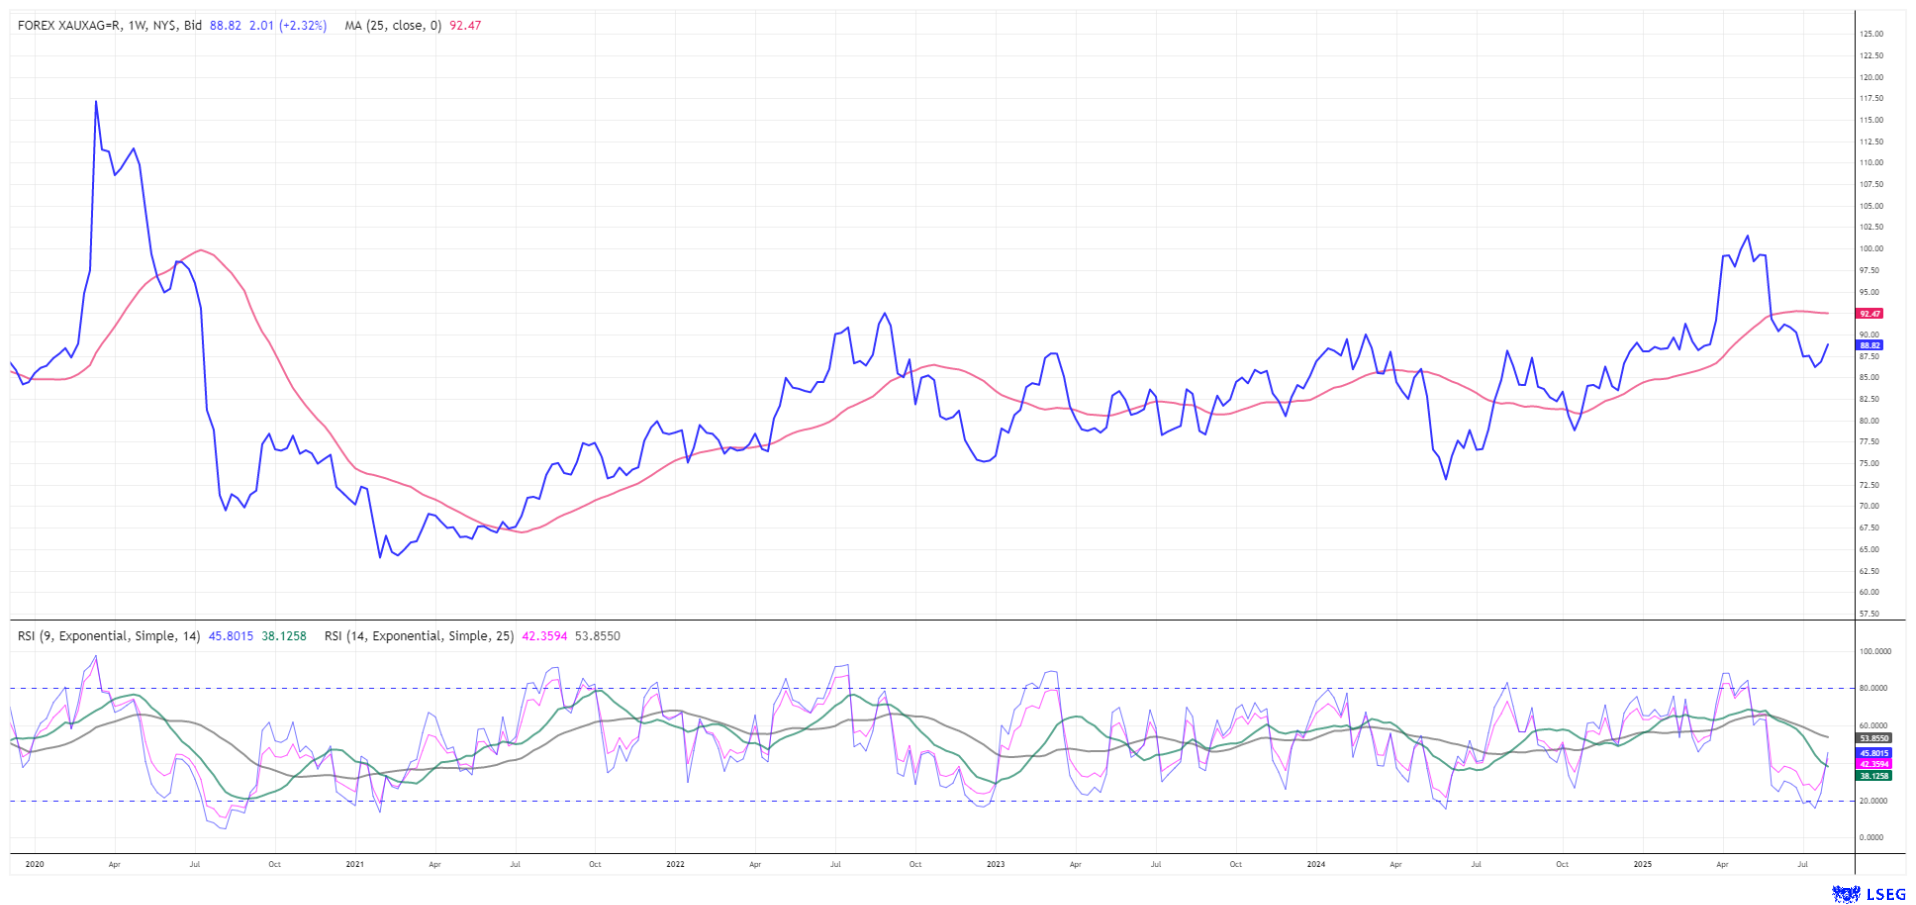Image resolution: width=1916 pixels, height=905 pixels.
Task: Click the blue 88.82 last price tag
Action: coord(1870,345)
